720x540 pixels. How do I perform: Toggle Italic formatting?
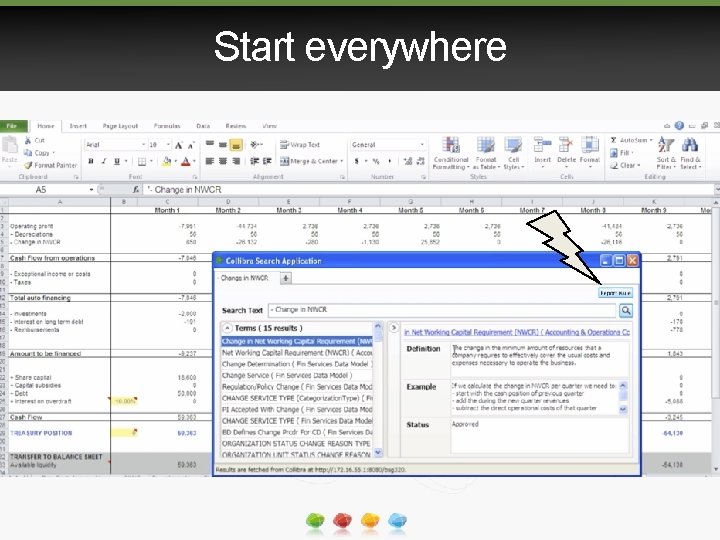click(104, 161)
